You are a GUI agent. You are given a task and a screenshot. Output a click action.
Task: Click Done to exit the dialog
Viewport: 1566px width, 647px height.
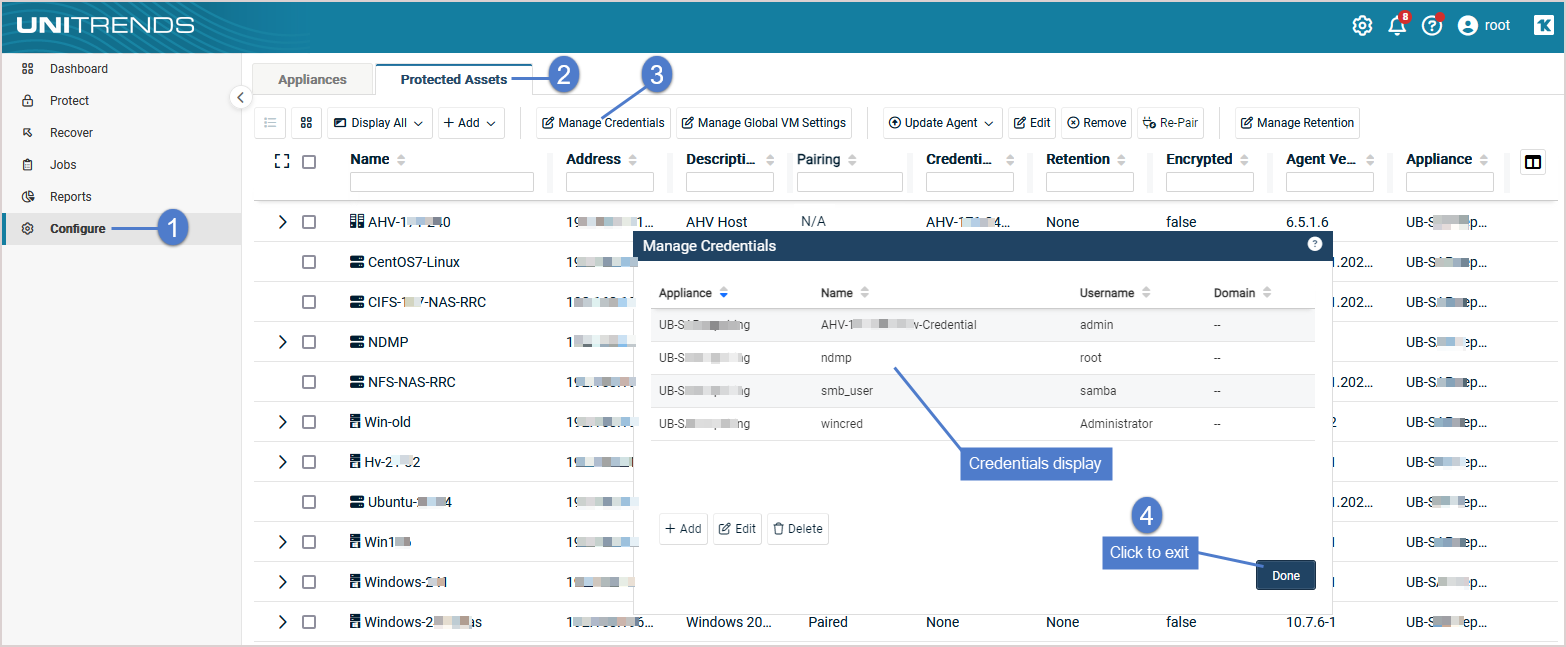pos(1286,575)
